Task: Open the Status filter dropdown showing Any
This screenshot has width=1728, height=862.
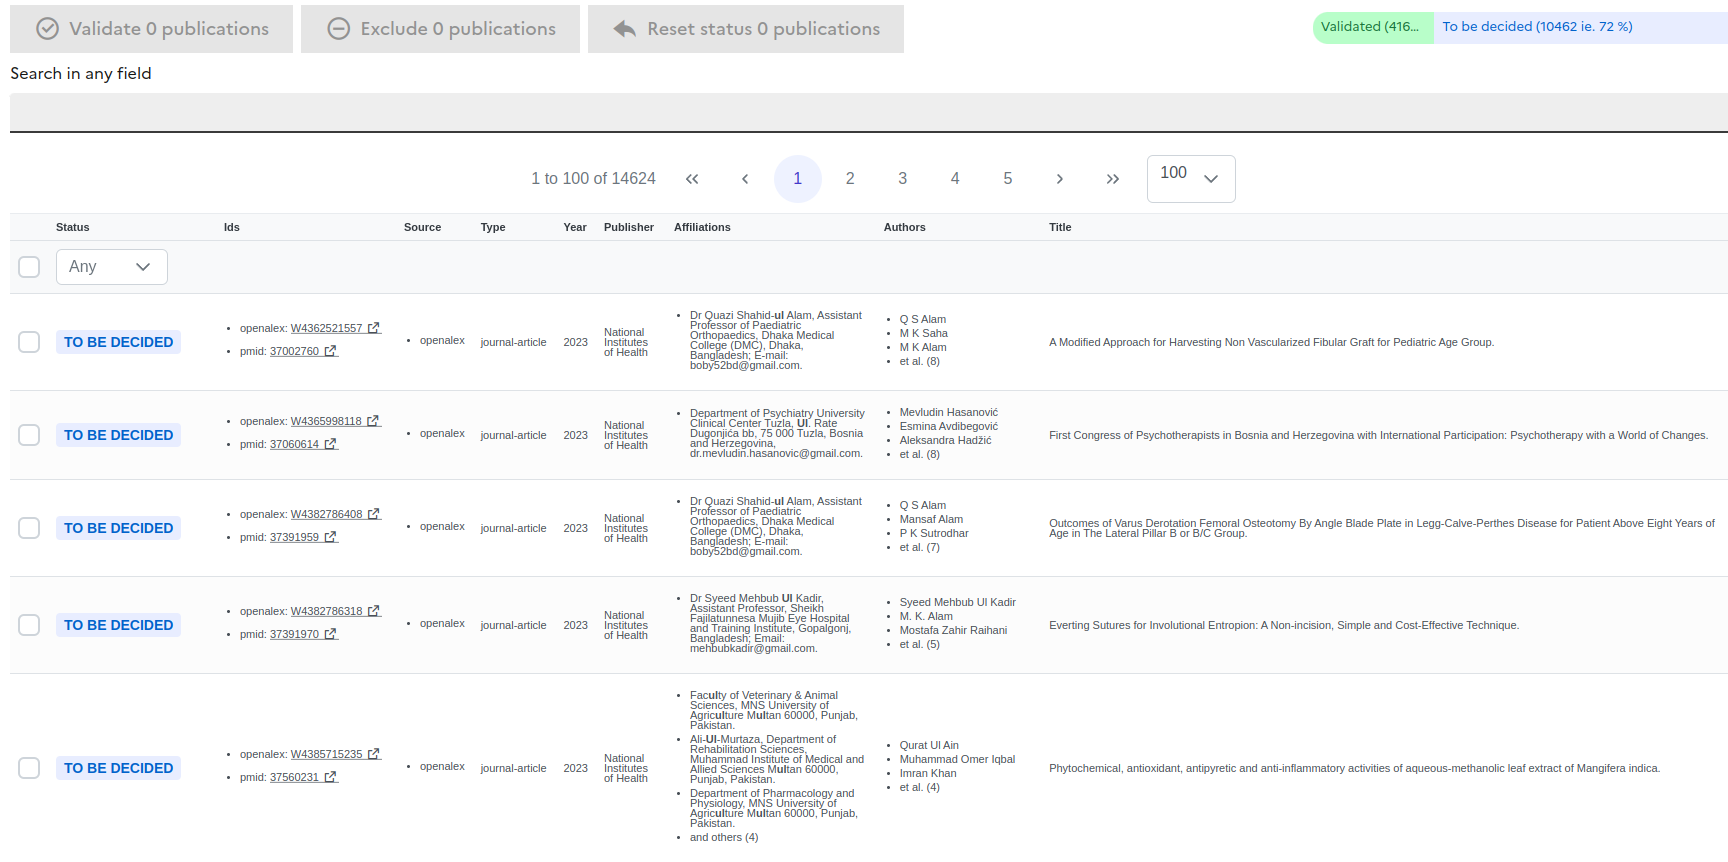Action: tap(111, 267)
